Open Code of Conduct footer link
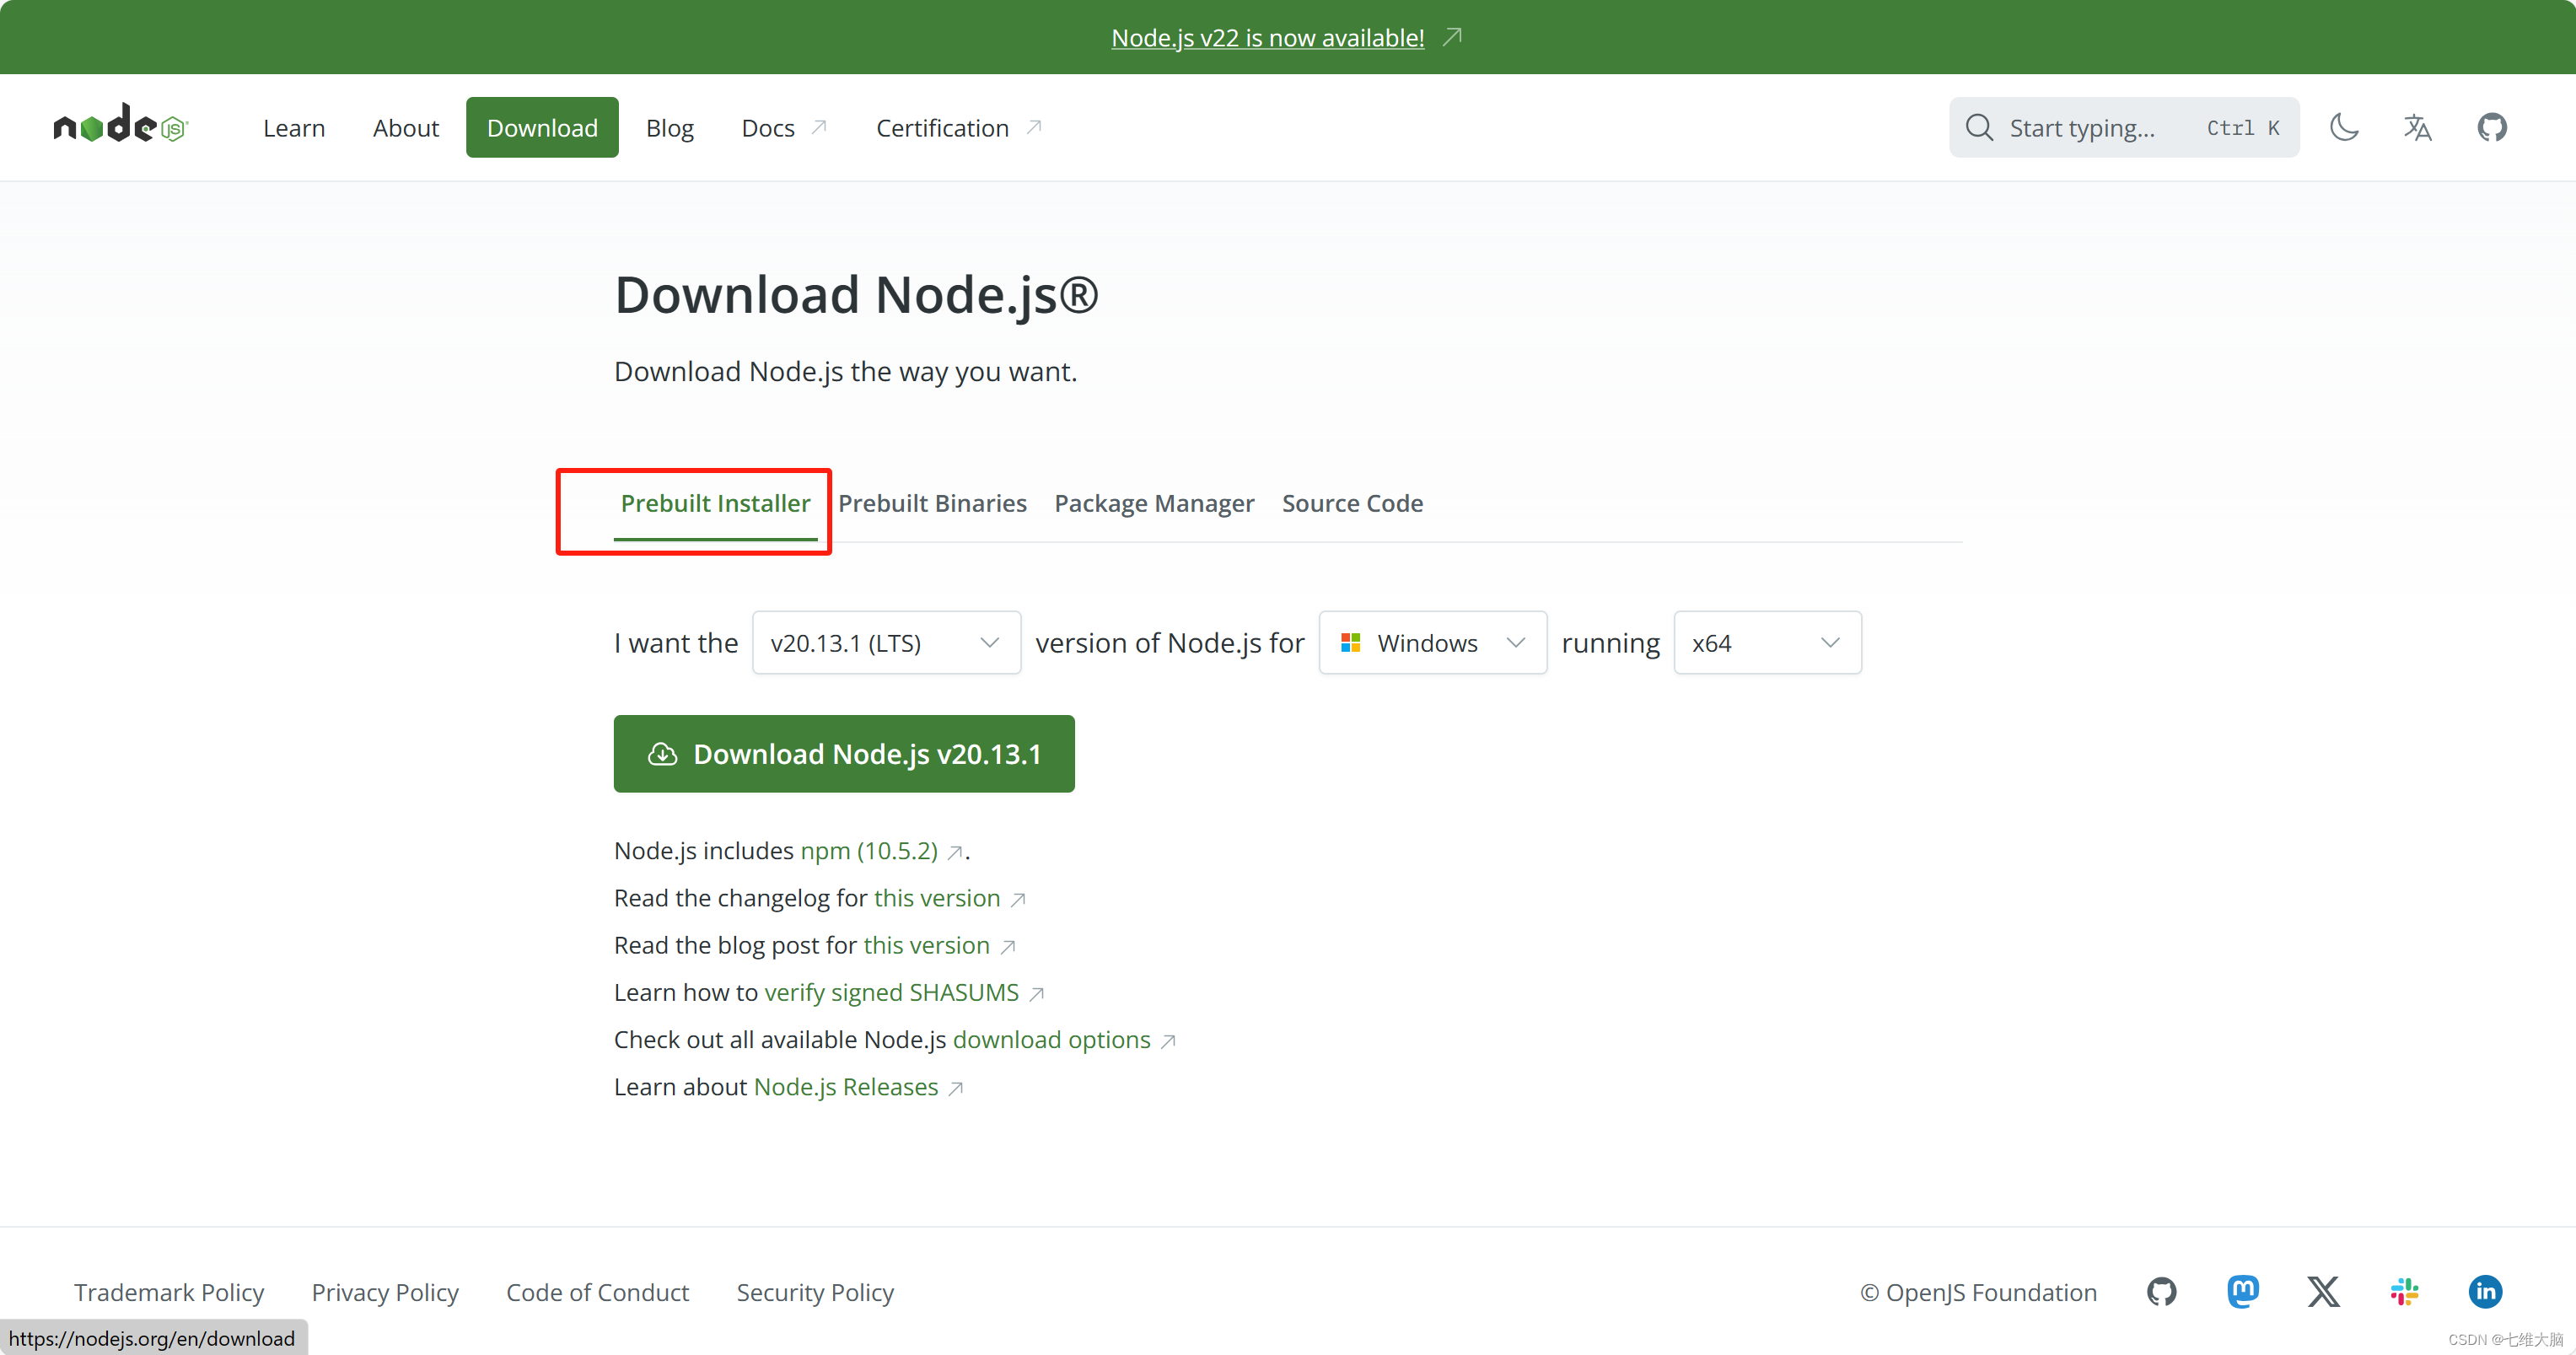The width and height of the screenshot is (2576, 1355). coord(597,1292)
